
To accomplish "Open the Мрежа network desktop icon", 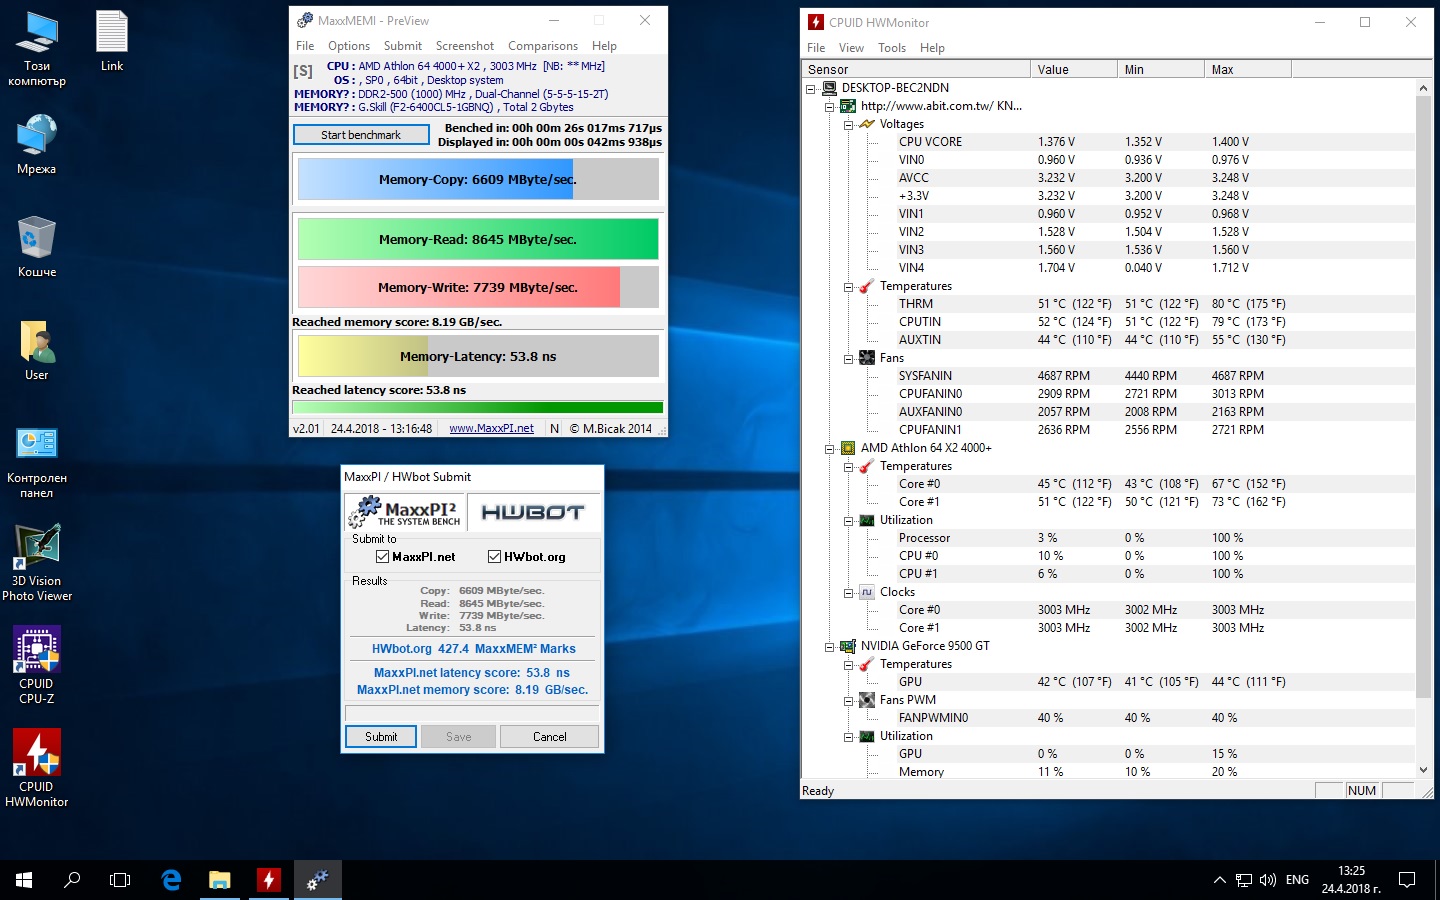I will (x=37, y=145).
